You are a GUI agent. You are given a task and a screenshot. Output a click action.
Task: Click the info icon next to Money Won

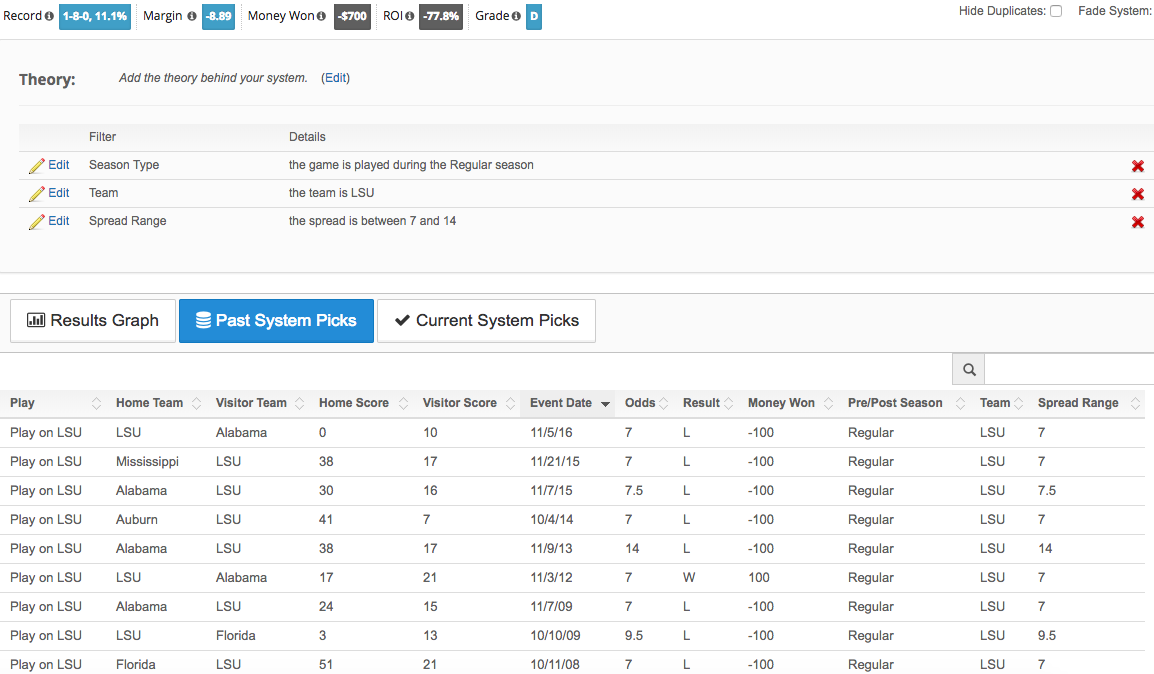(x=321, y=16)
